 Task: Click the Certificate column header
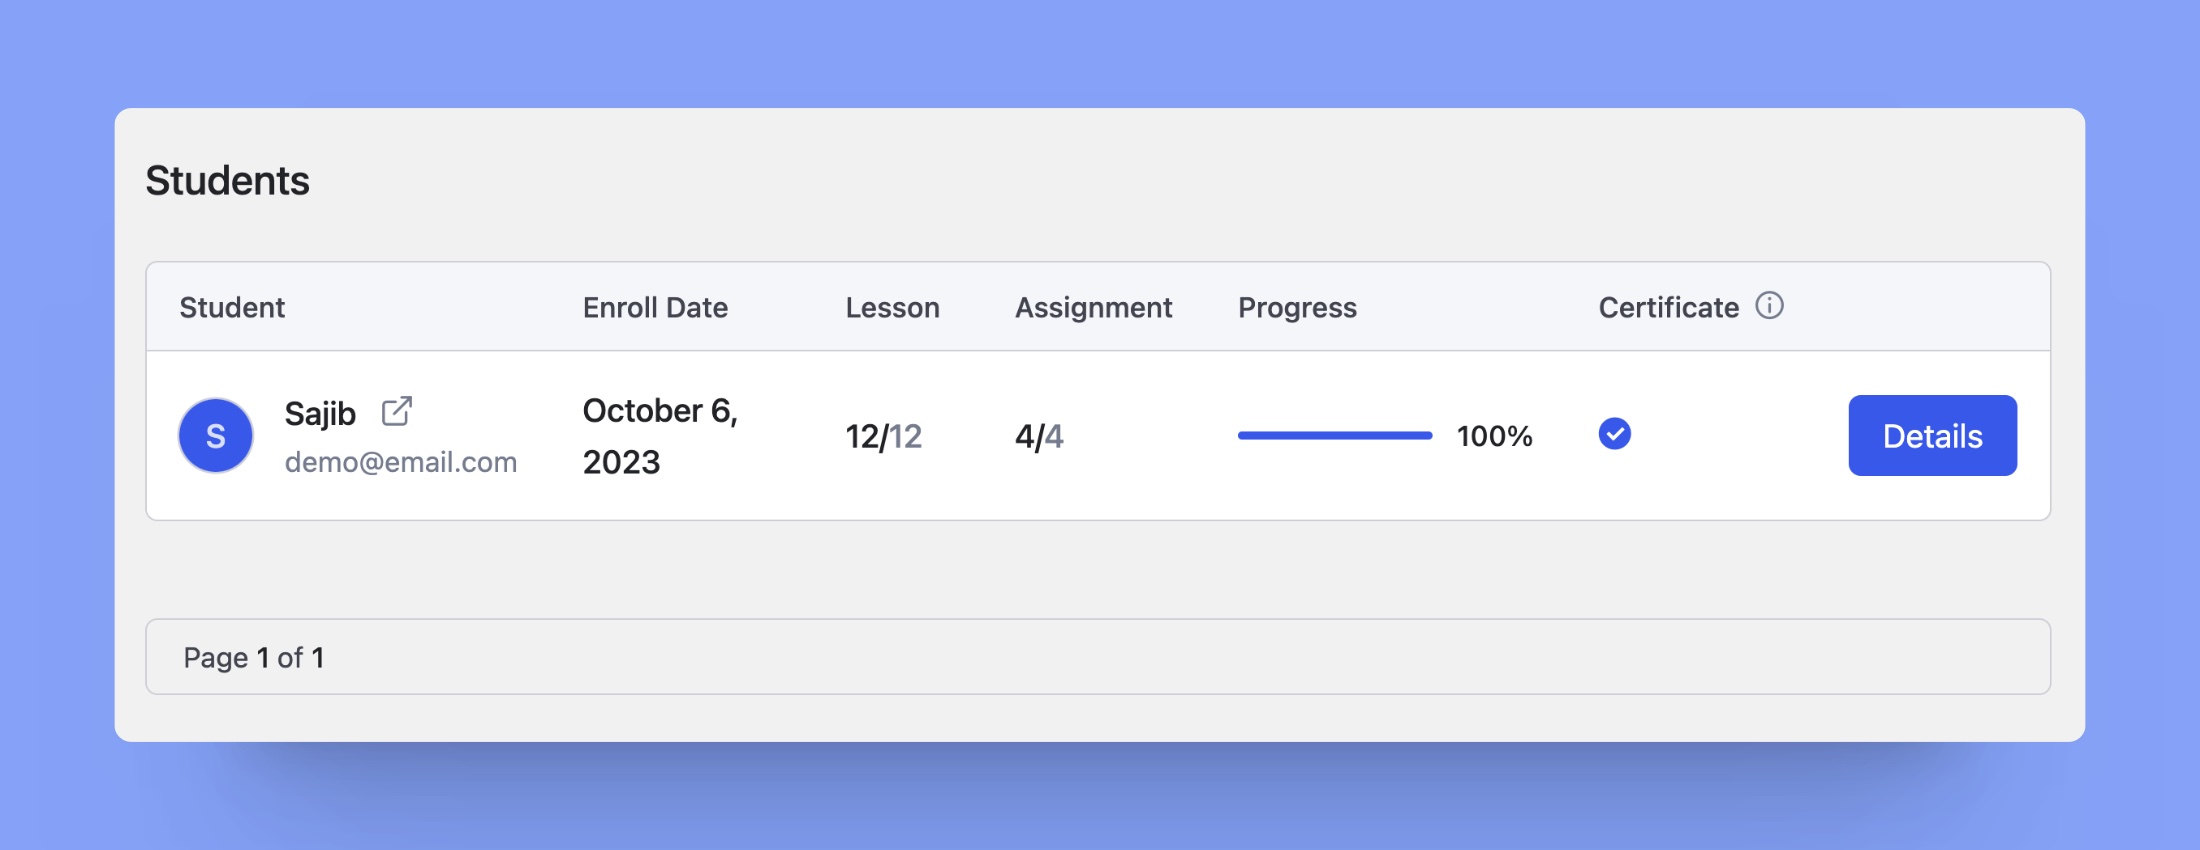click(1668, 307)
